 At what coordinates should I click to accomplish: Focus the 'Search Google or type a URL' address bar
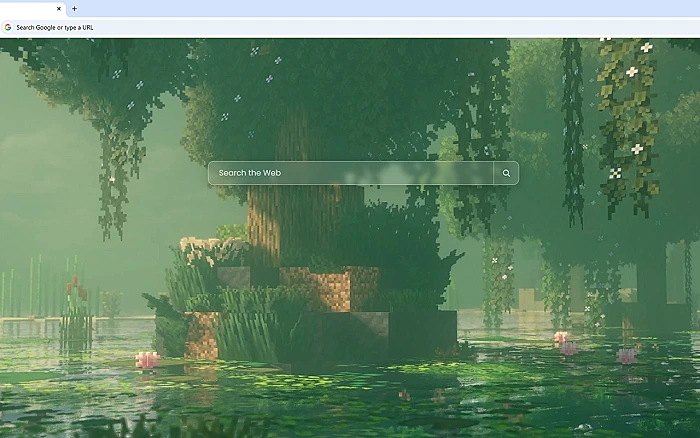(x=350, y=27)
